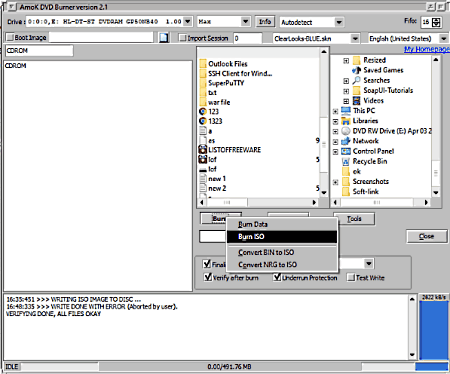Toggle Underrun Protection checkbox
Screen dimensions: 450x374
[x=277, y=277]
